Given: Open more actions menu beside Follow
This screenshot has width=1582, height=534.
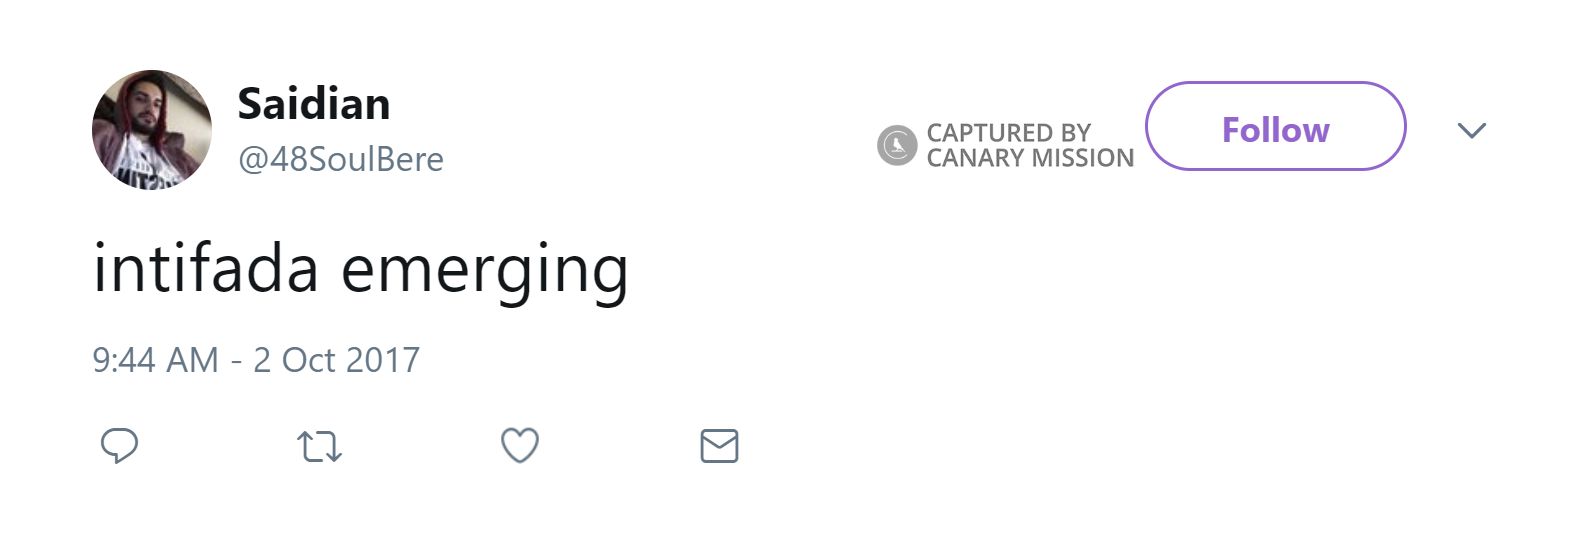Looking at the screenshot, I should 1471,130.
